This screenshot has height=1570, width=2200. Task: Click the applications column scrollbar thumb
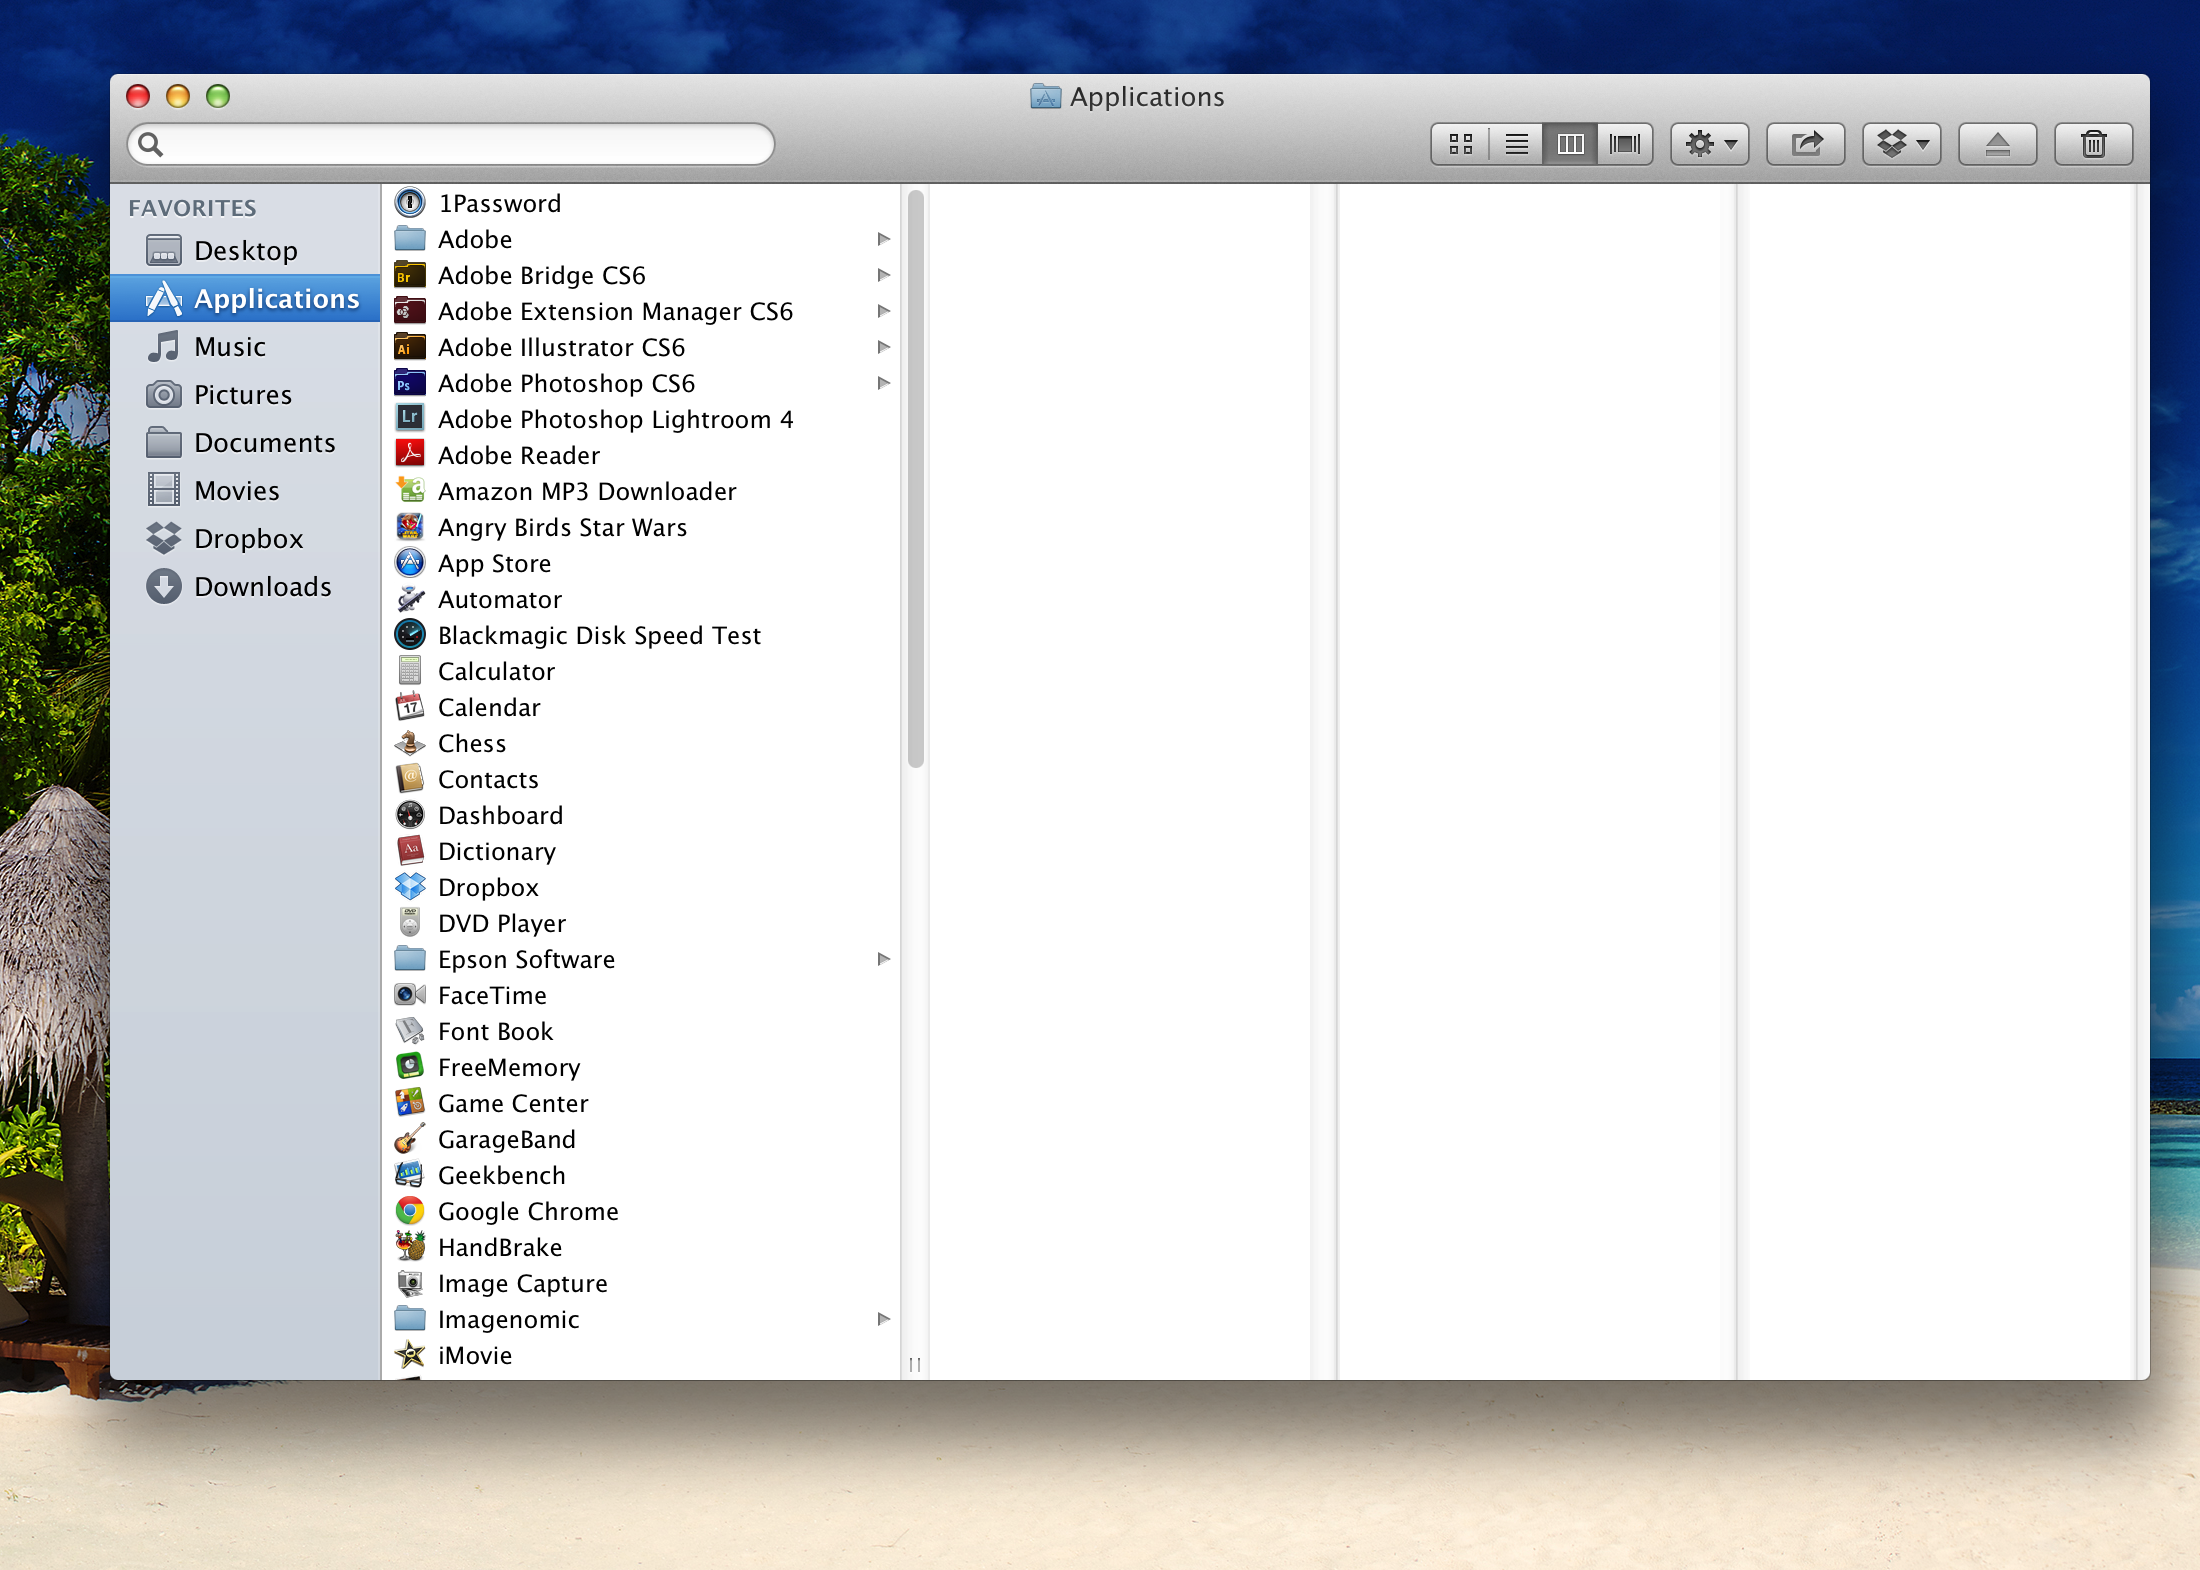click(915, 479)
